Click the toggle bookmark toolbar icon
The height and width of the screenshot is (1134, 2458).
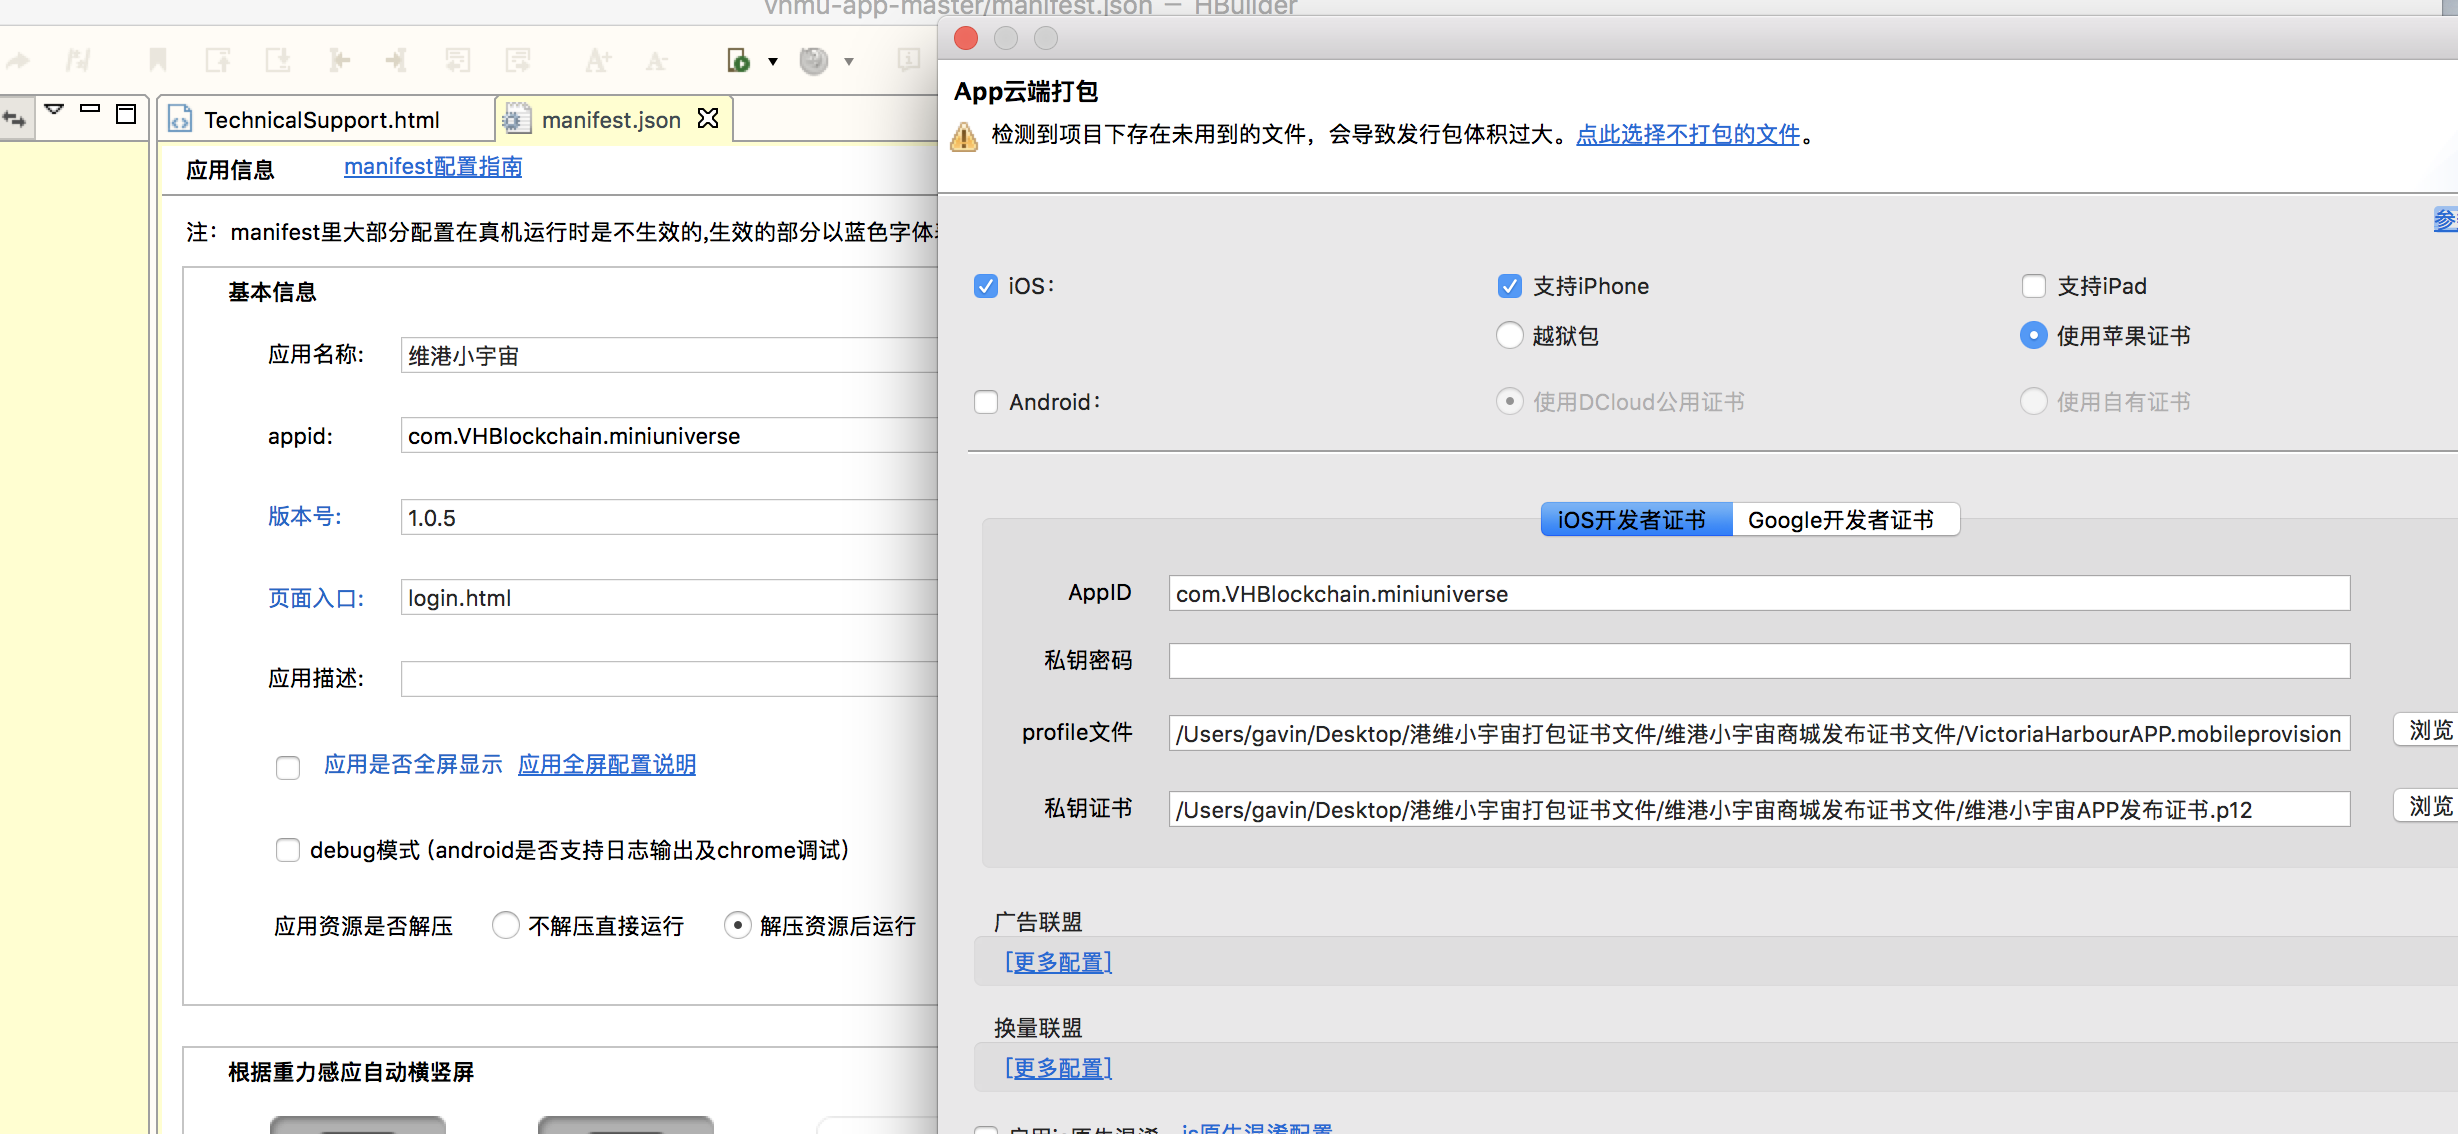157,61
